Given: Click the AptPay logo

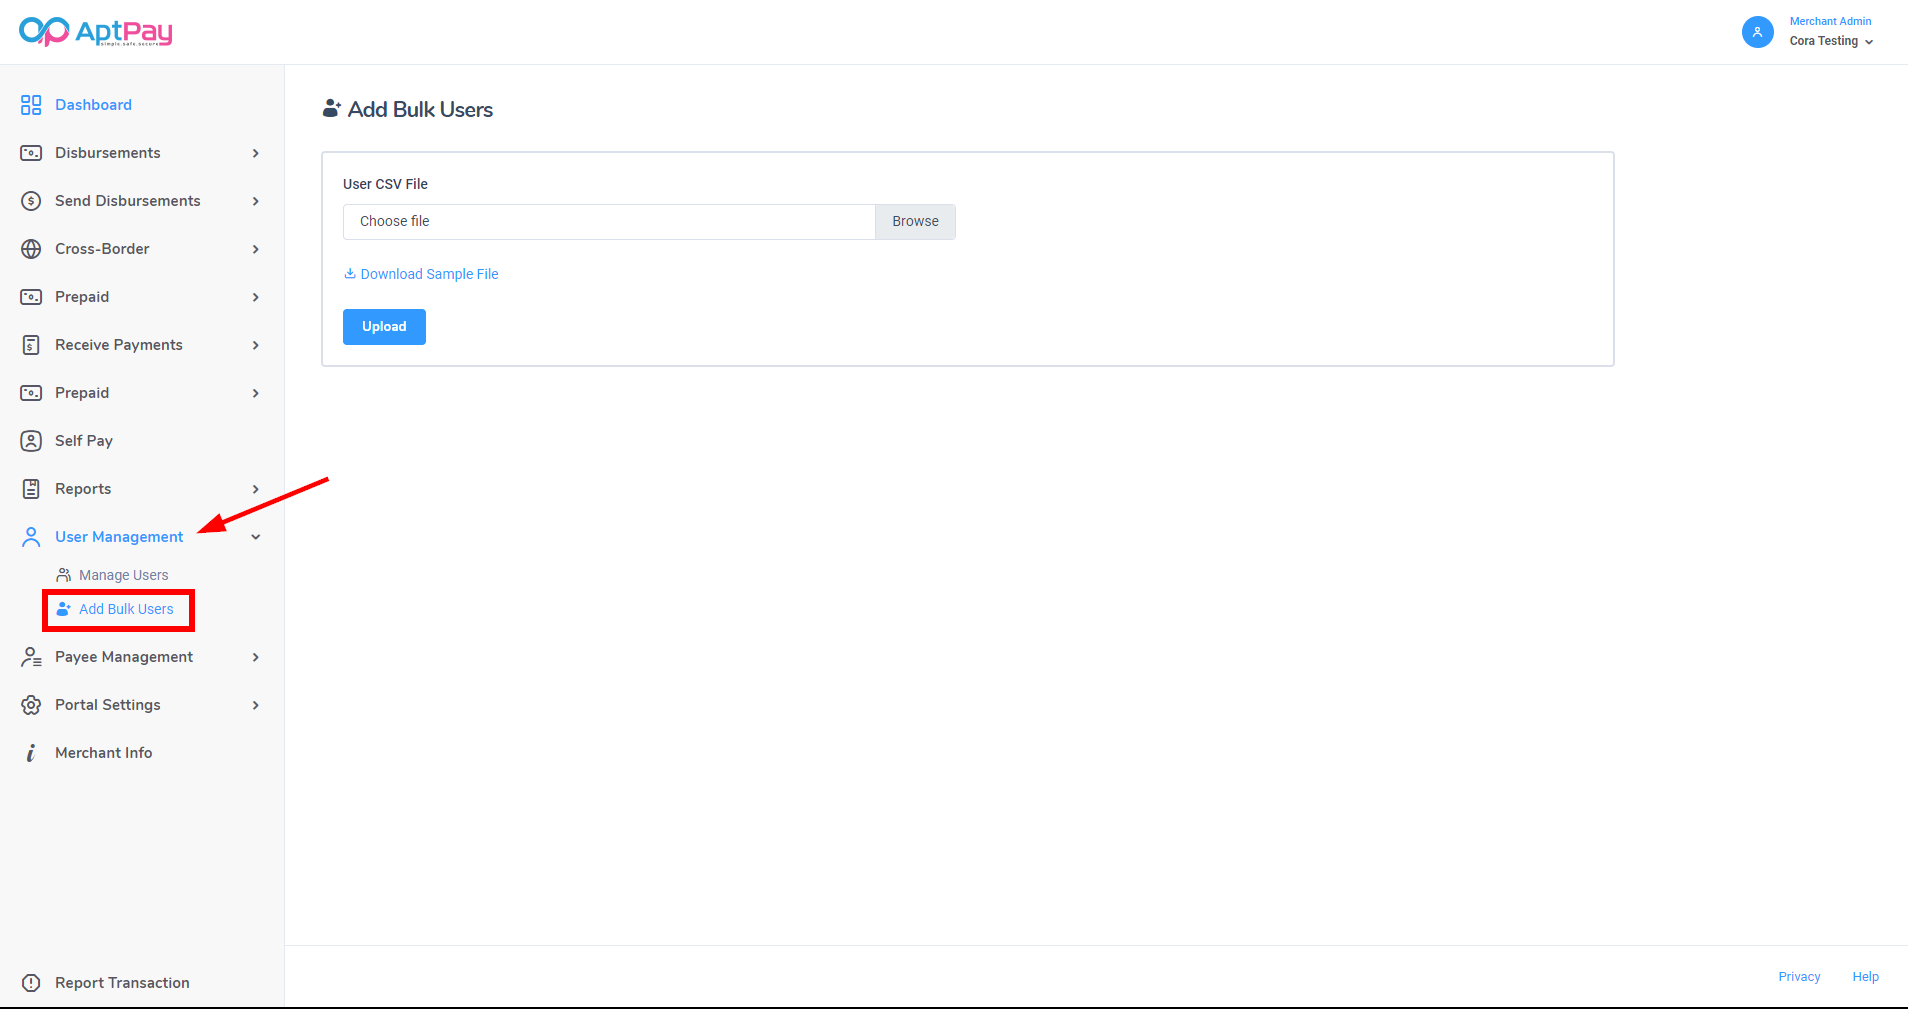Looking at the screenshot, I should 96,32.
